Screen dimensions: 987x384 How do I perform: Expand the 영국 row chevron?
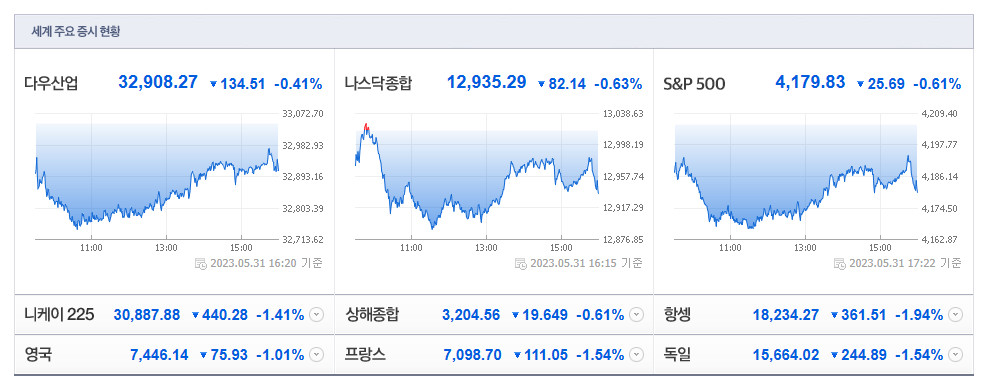click(317, 355)
